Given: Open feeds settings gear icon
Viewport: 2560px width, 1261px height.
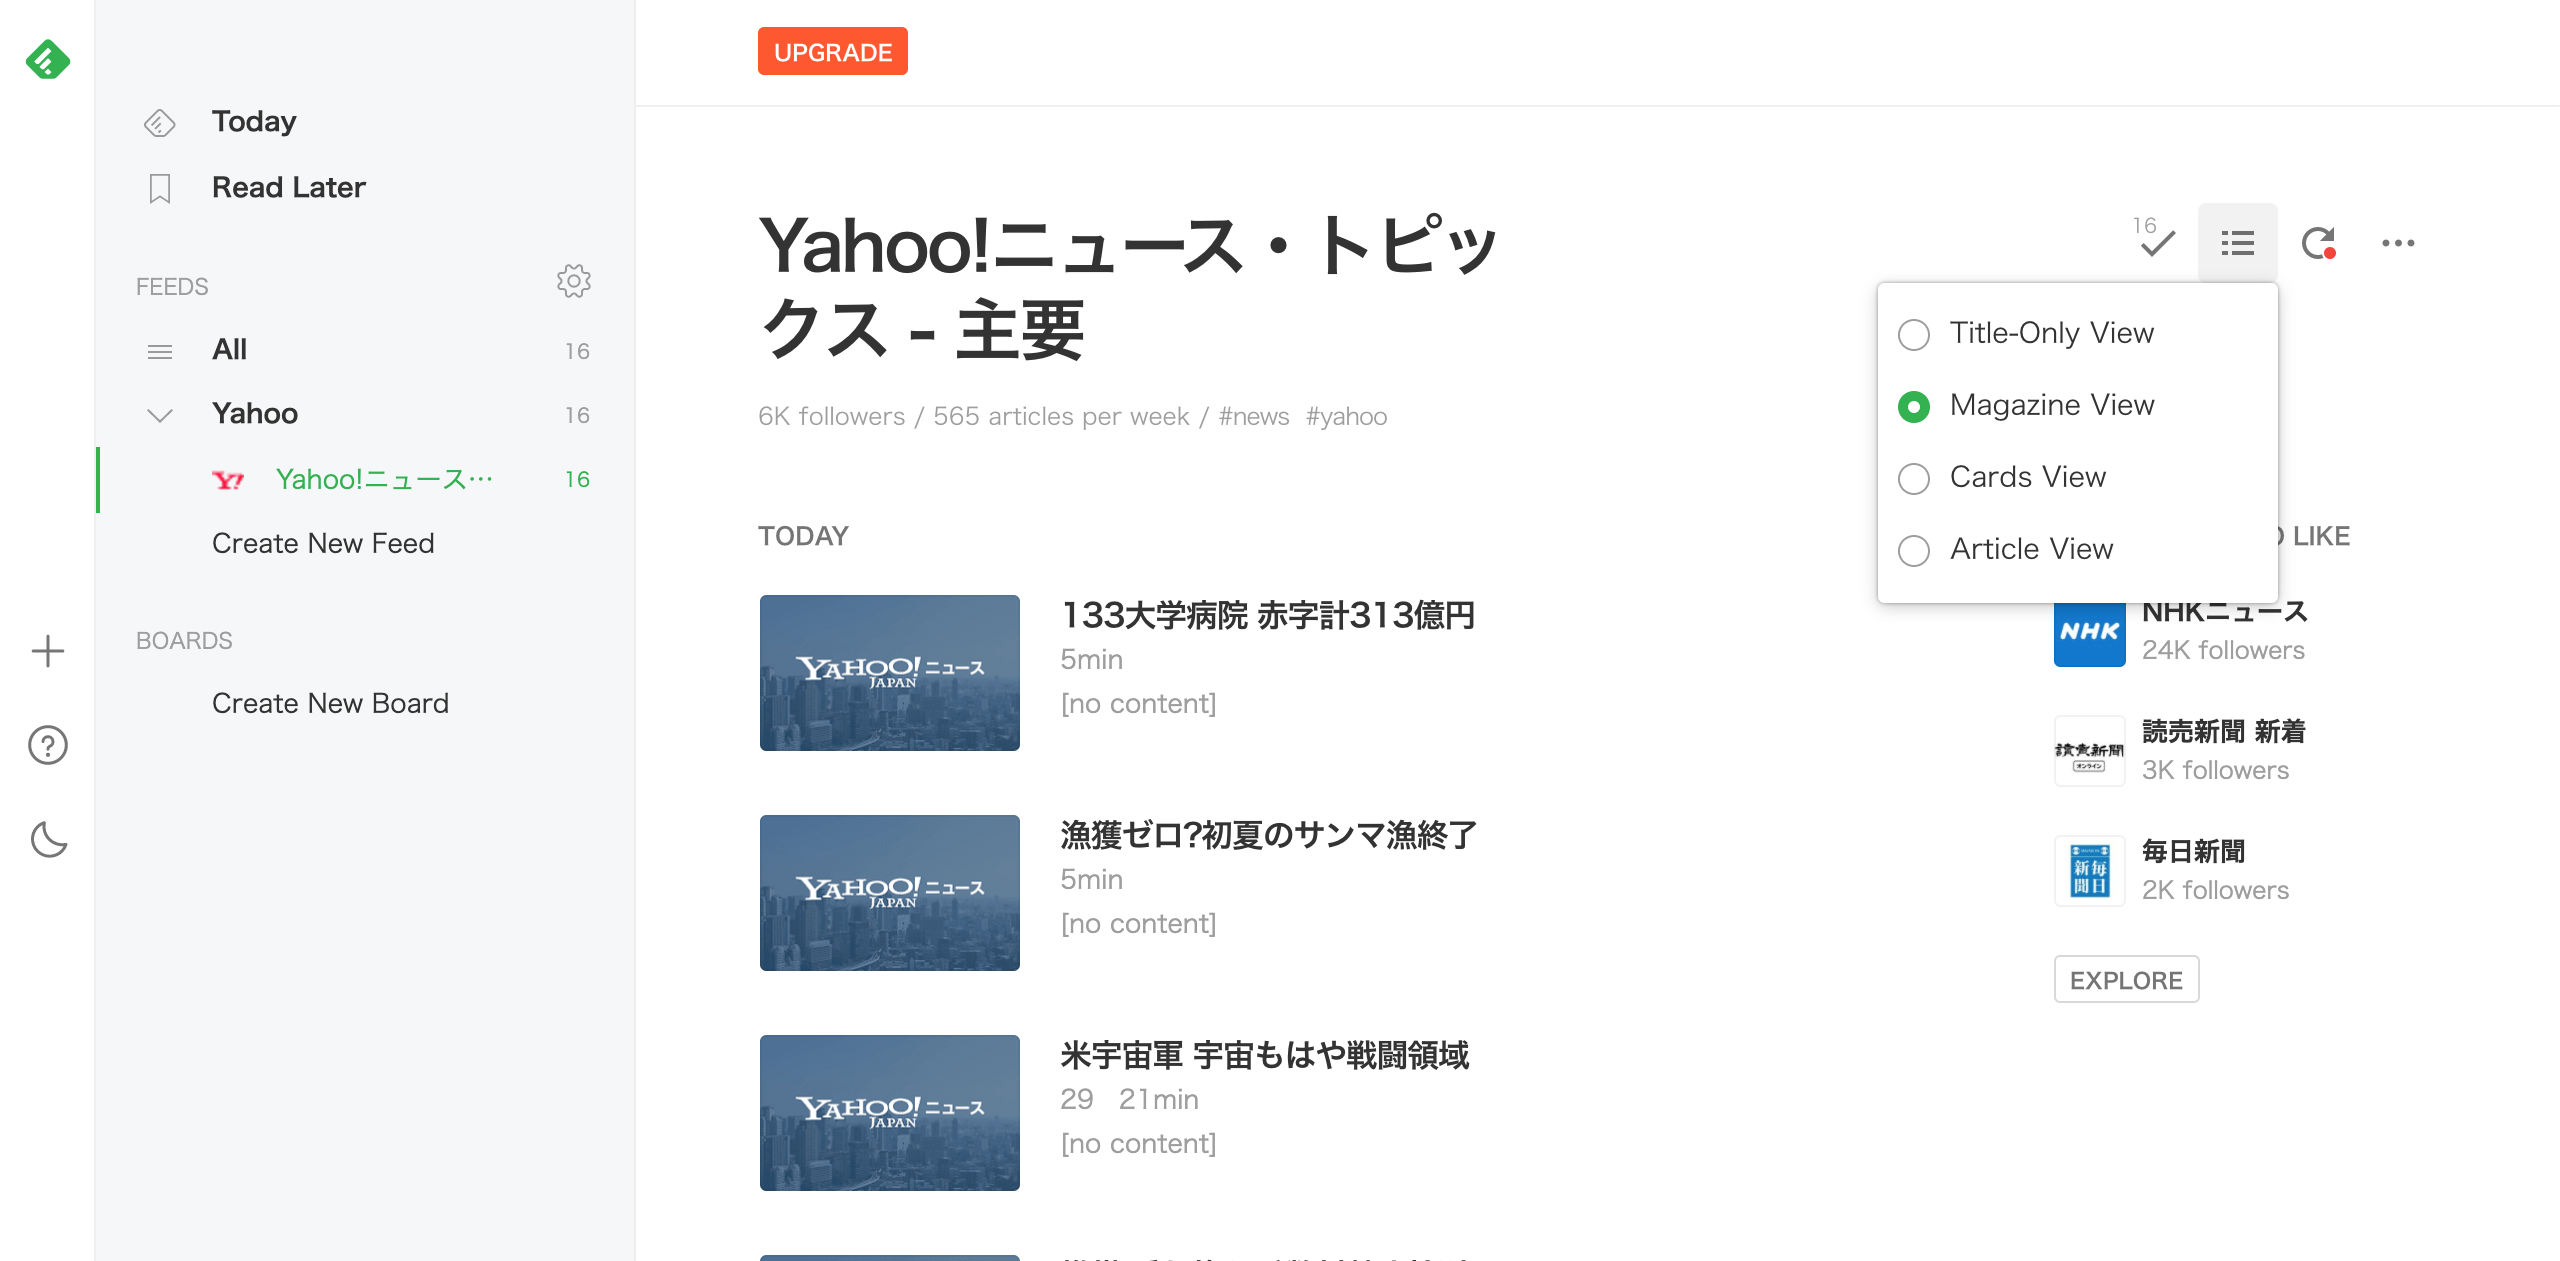Looking at the screenshot, I should pos(573,281).
